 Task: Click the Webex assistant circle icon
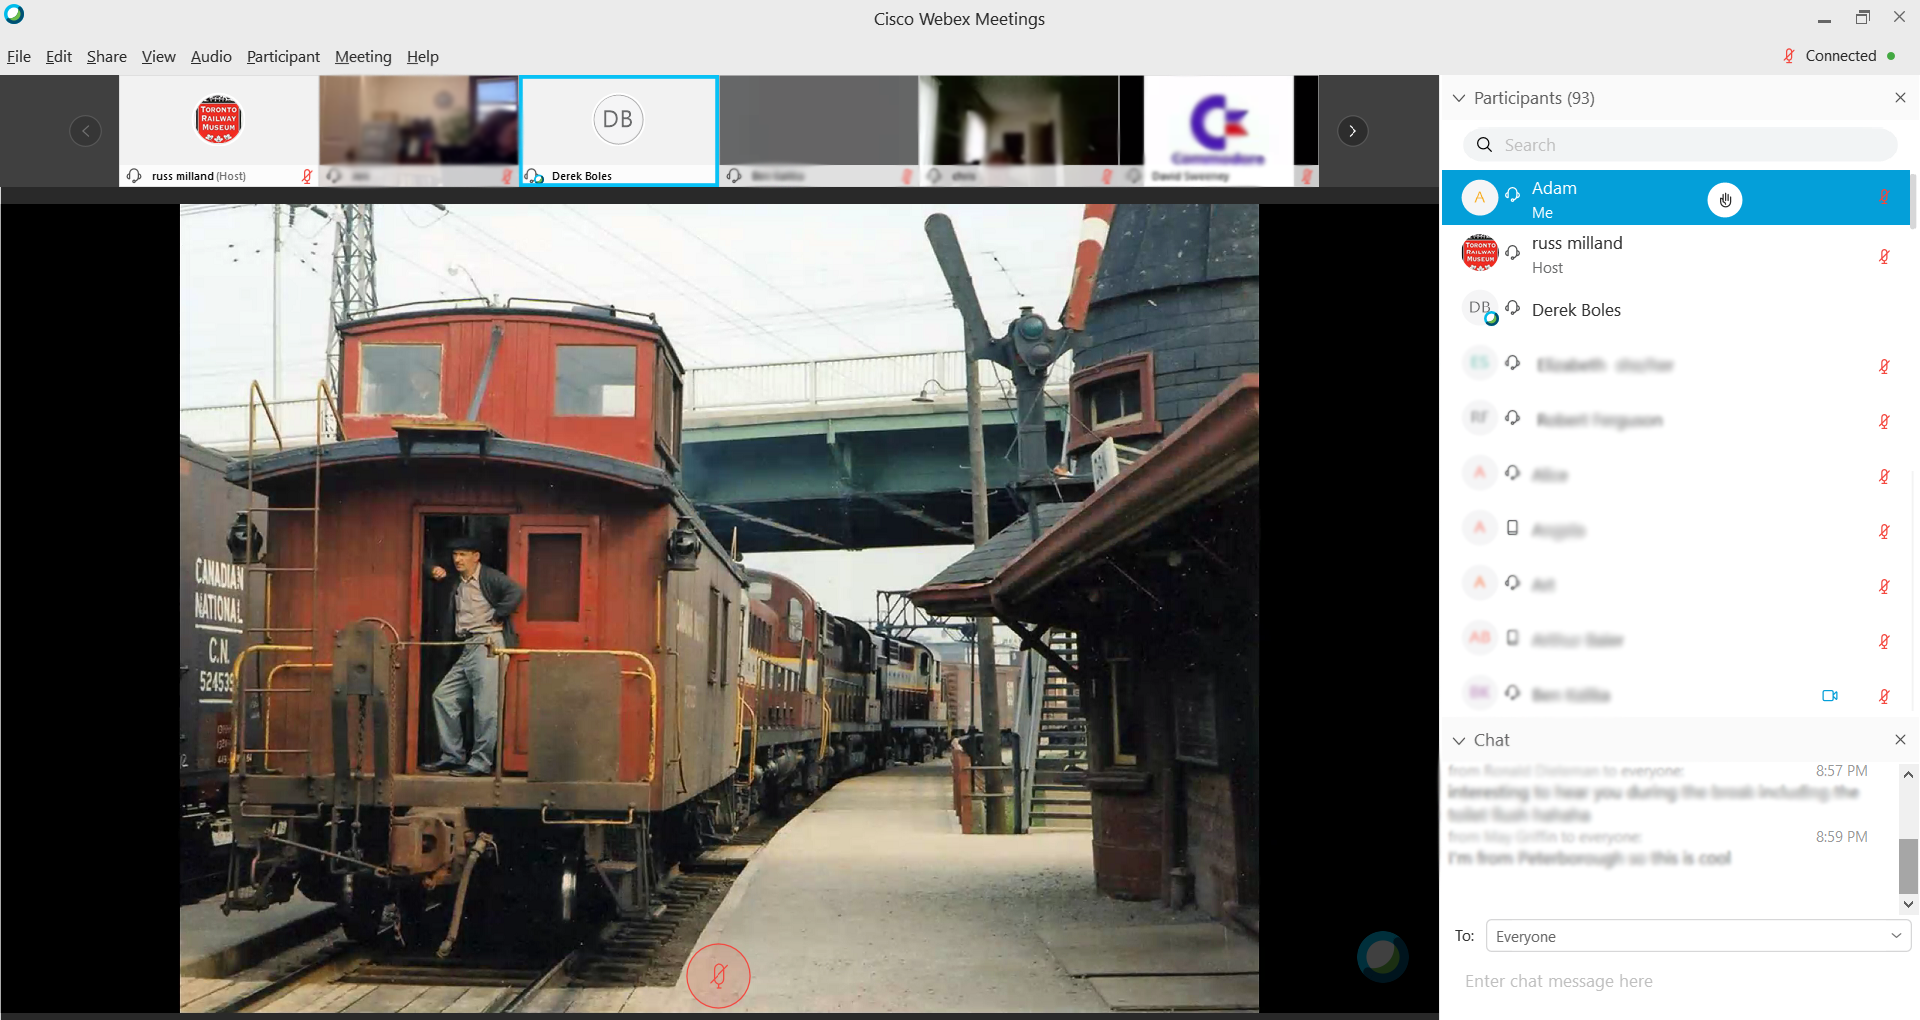[1382, 956]
